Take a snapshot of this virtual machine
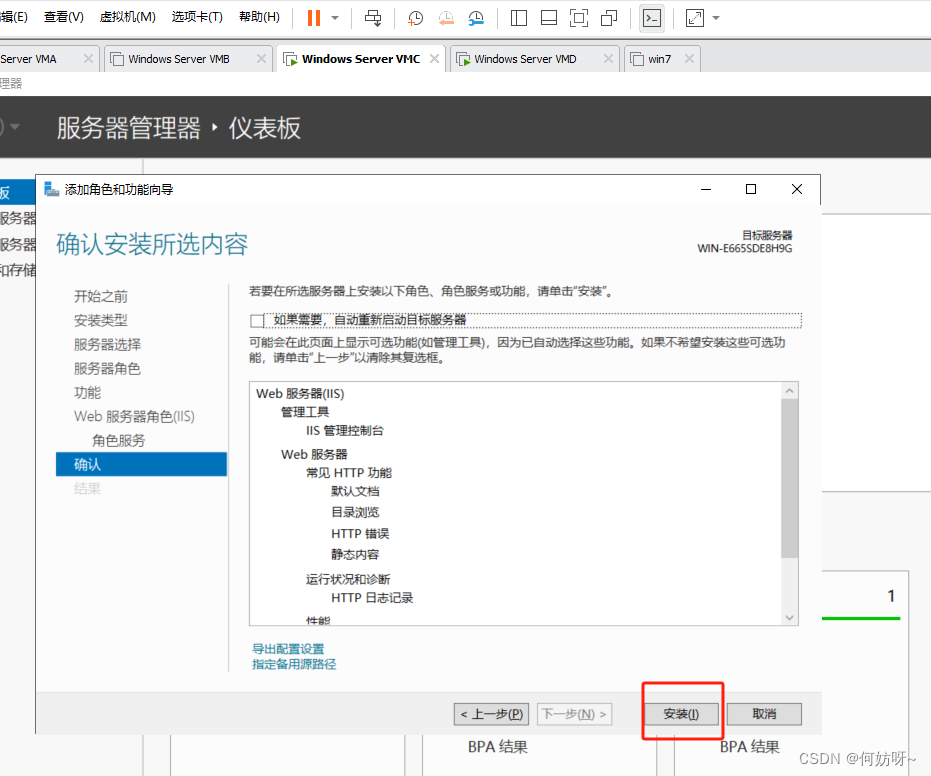 (x=415, y=18)
